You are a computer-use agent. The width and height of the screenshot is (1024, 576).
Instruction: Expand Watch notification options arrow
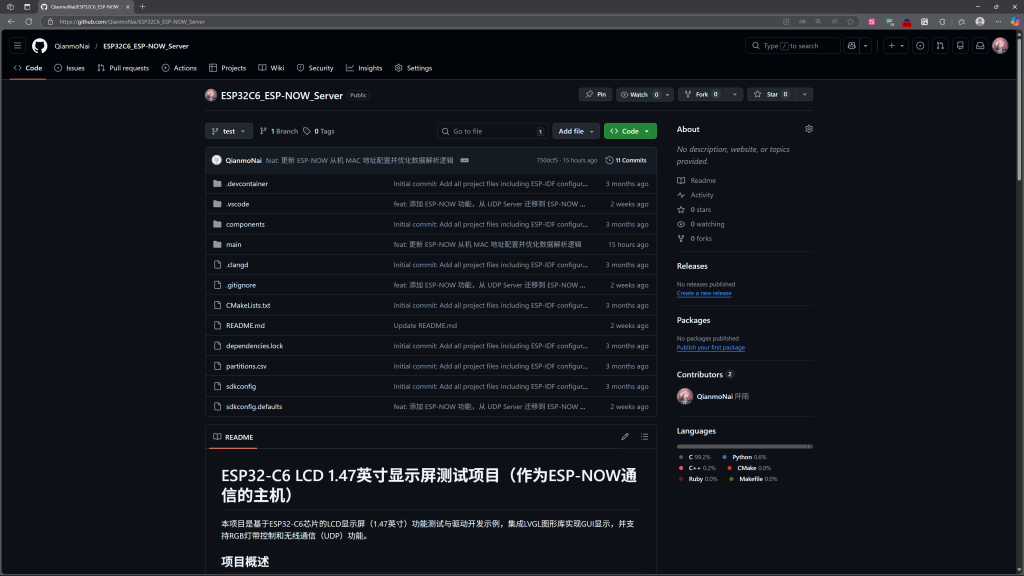667,95
